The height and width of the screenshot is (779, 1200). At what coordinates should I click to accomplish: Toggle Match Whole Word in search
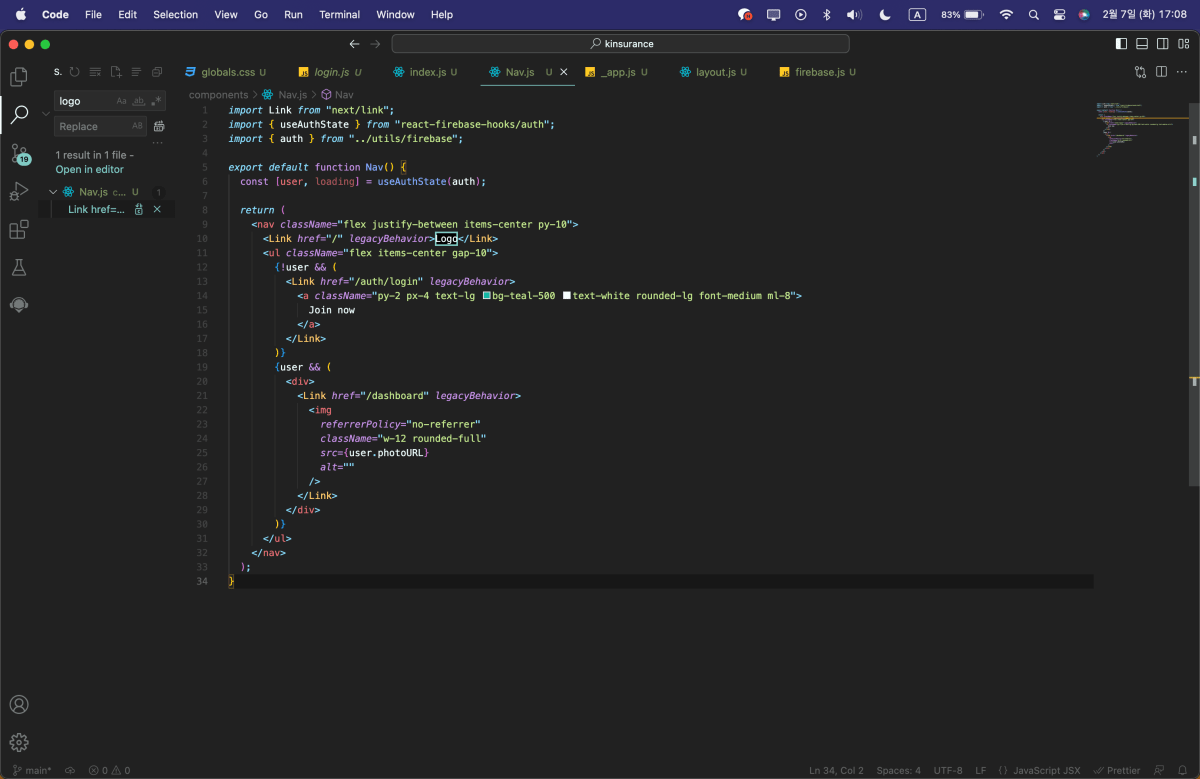(140, 100)
